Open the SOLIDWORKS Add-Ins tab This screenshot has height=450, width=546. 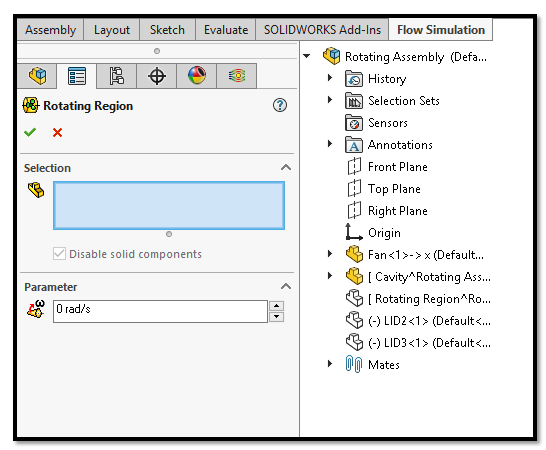point(322,30)
